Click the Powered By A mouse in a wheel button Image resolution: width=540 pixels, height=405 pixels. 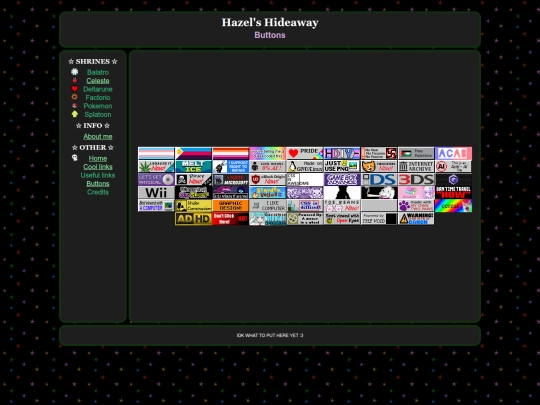(x=305, y=219)
